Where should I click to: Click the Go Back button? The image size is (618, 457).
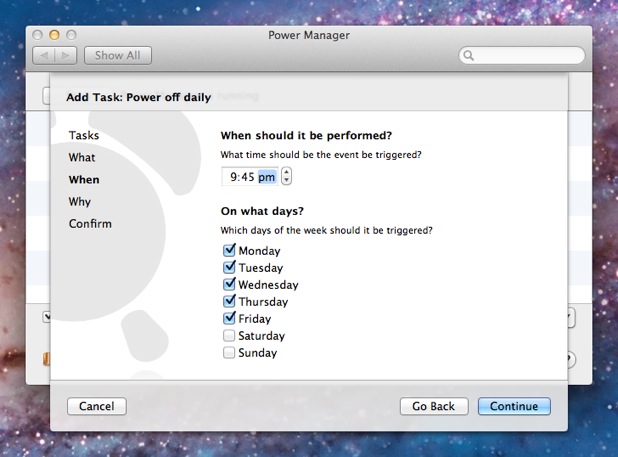[434, 406]
